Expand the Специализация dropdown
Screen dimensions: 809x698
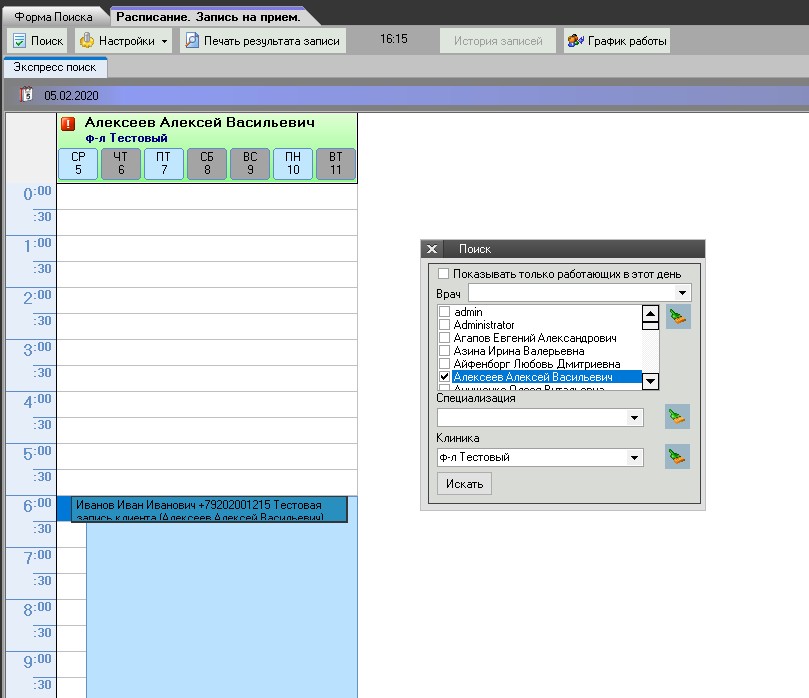(x=634, y=417)
